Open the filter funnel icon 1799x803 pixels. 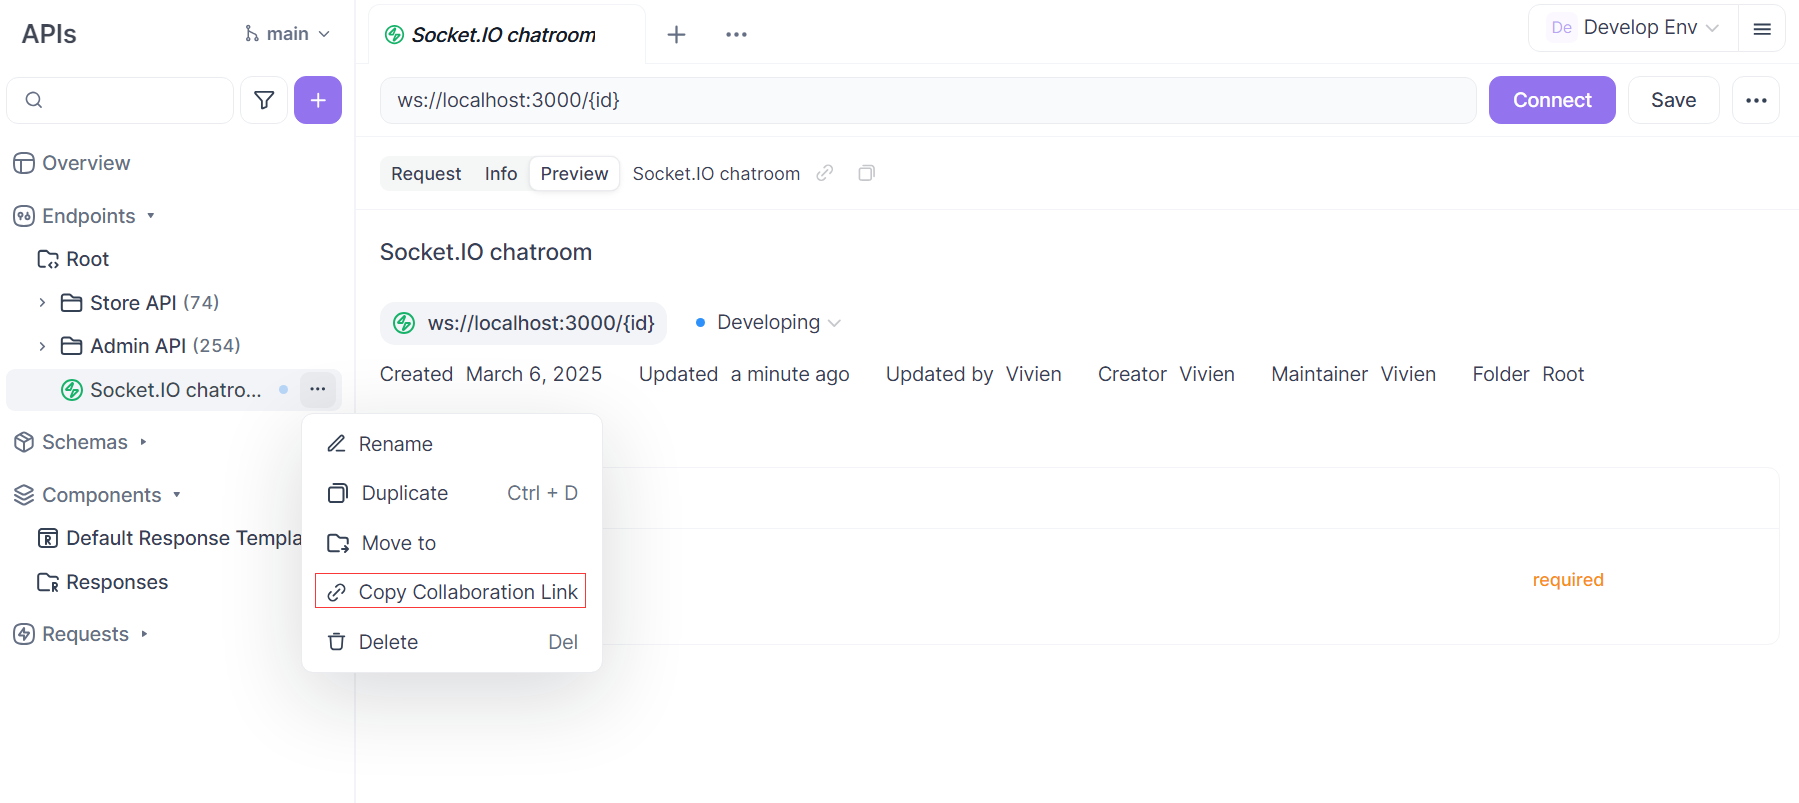264,100
